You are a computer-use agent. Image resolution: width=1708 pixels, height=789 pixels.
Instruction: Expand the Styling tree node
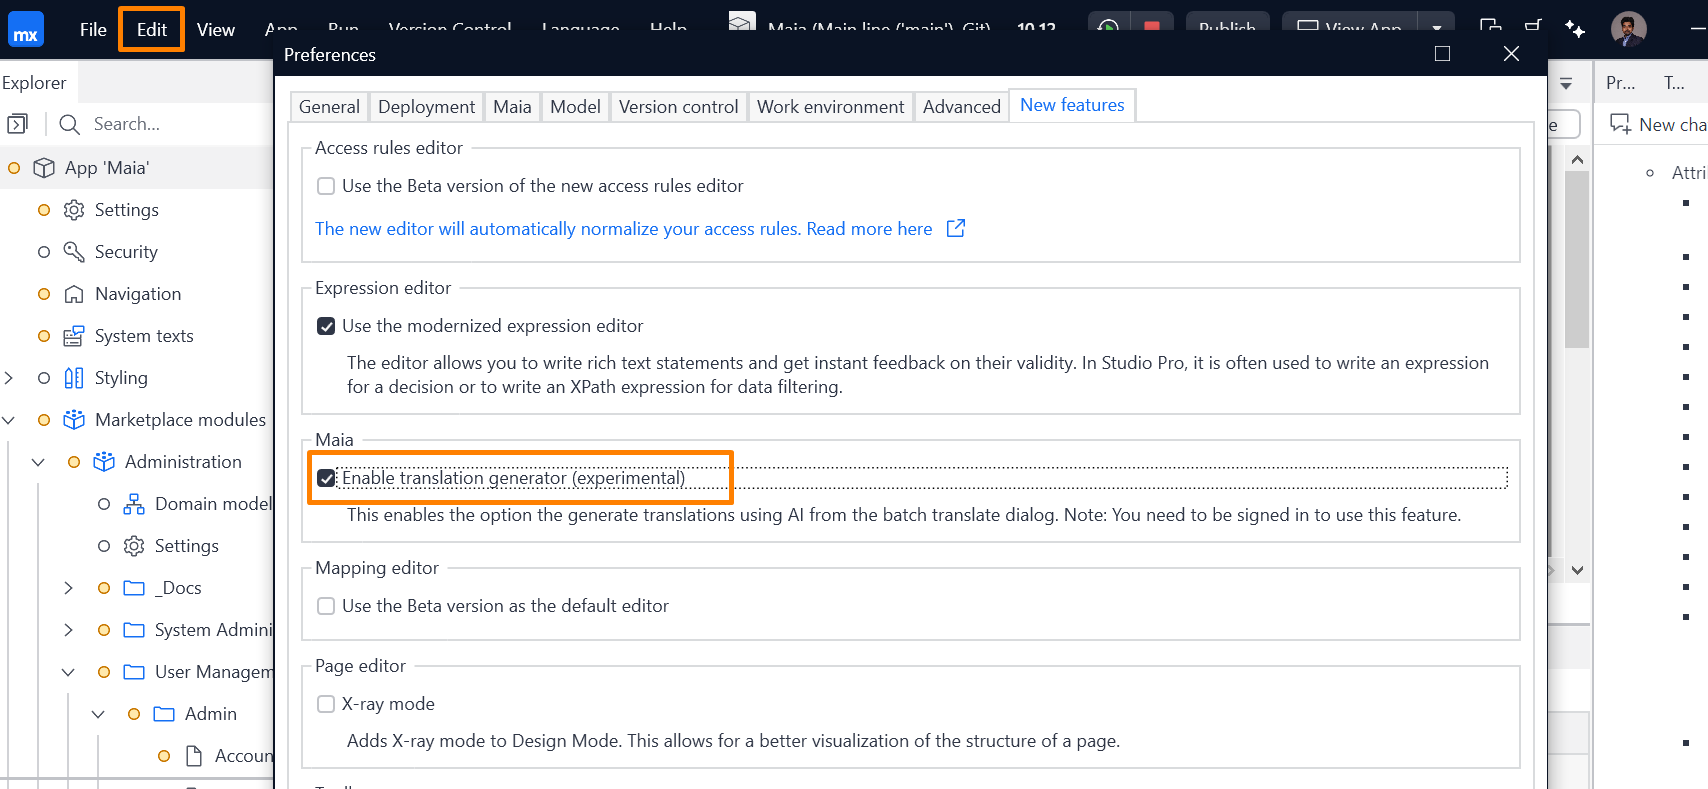[x=9, y=378]
